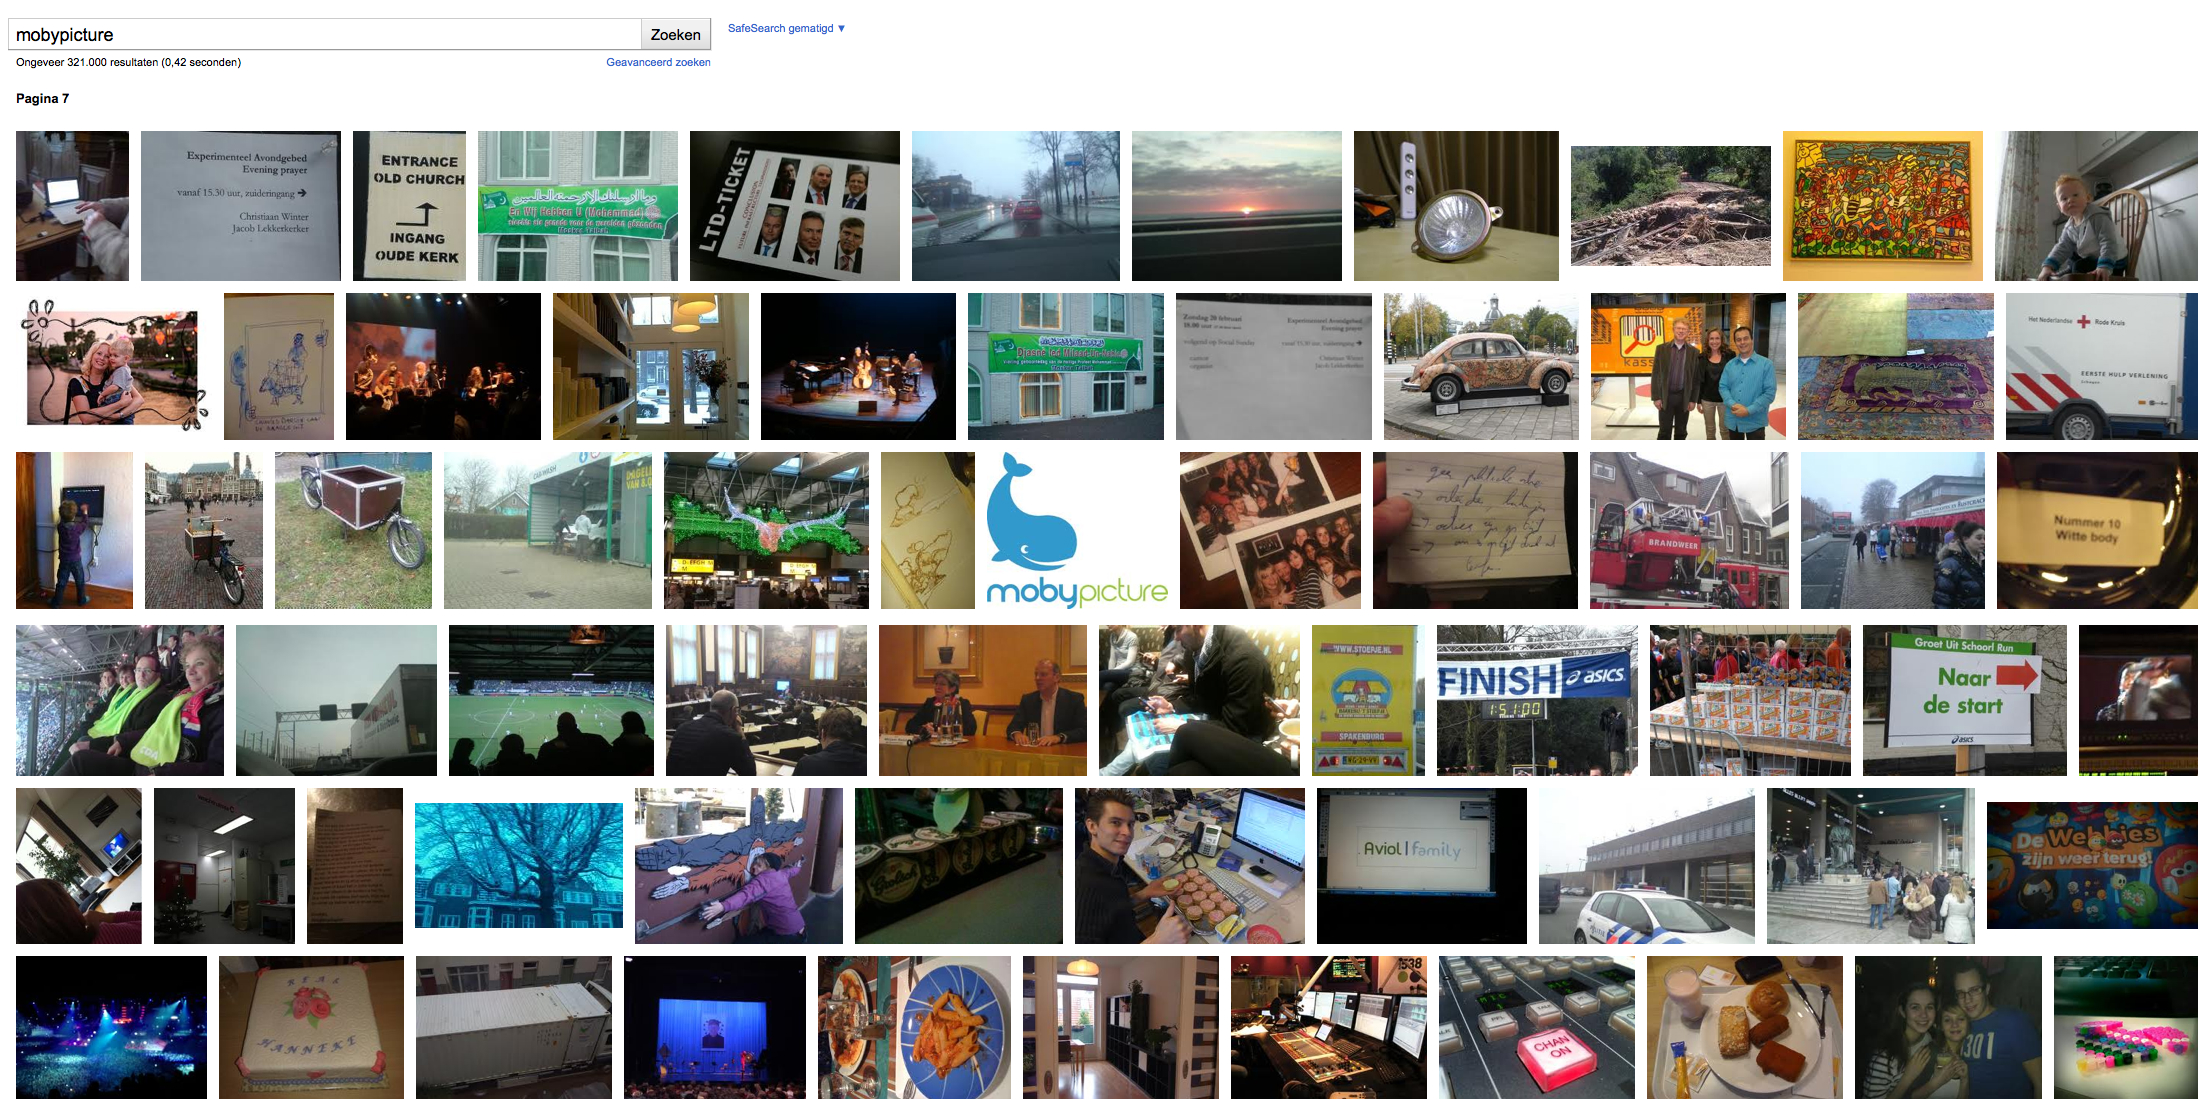
Task: Open the sunset horizon thumbnail
Action: [1236, 205]
